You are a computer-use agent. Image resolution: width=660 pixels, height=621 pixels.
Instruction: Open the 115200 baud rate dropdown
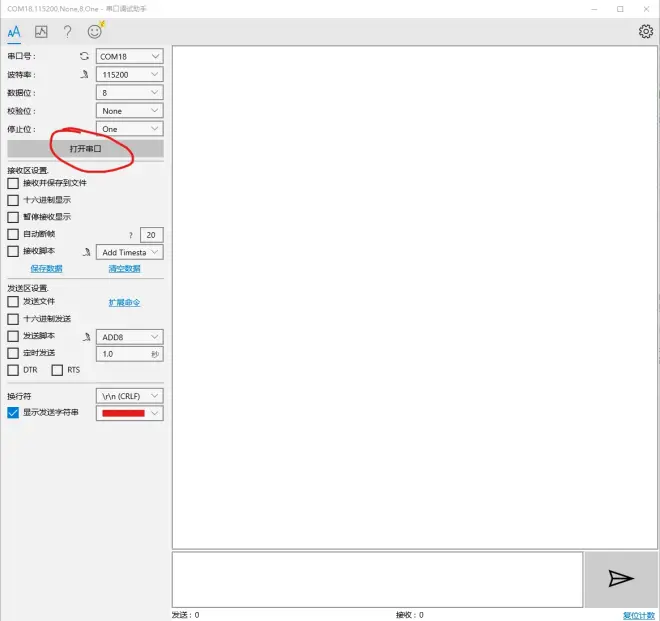(129, 75)
